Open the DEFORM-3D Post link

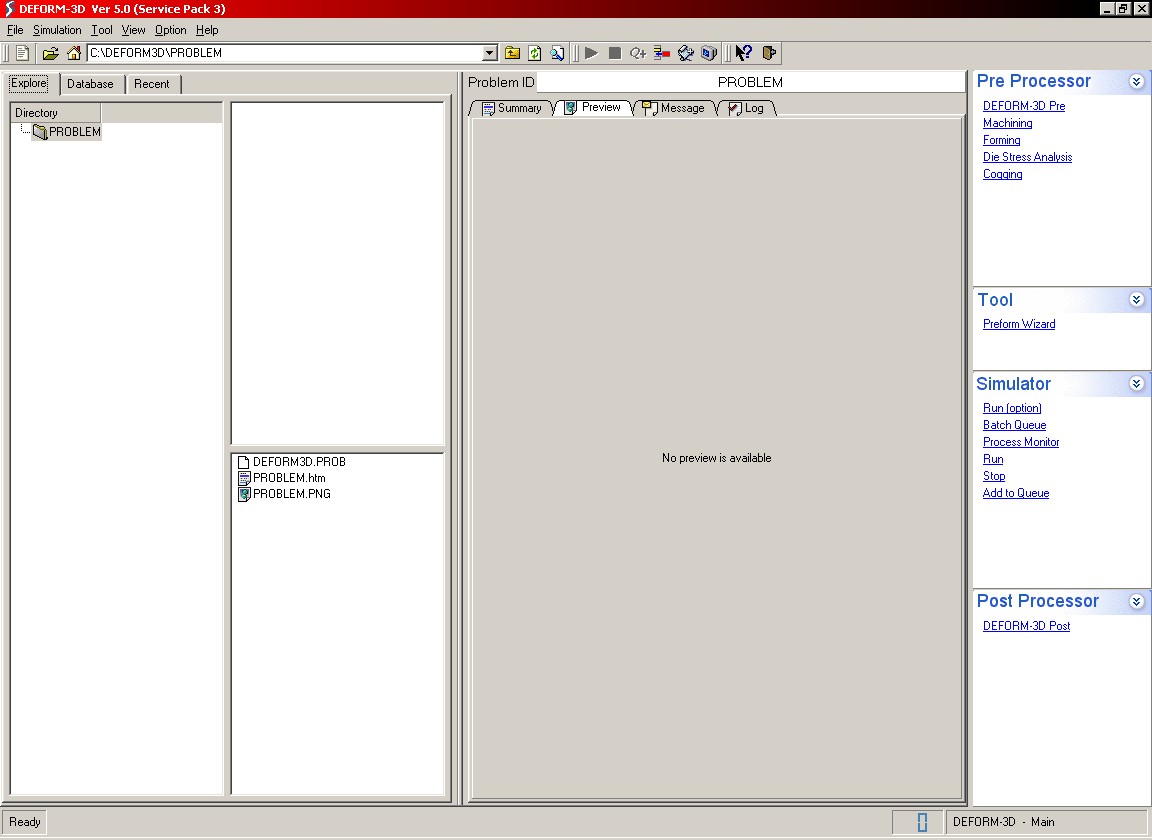coord(1026,625)
